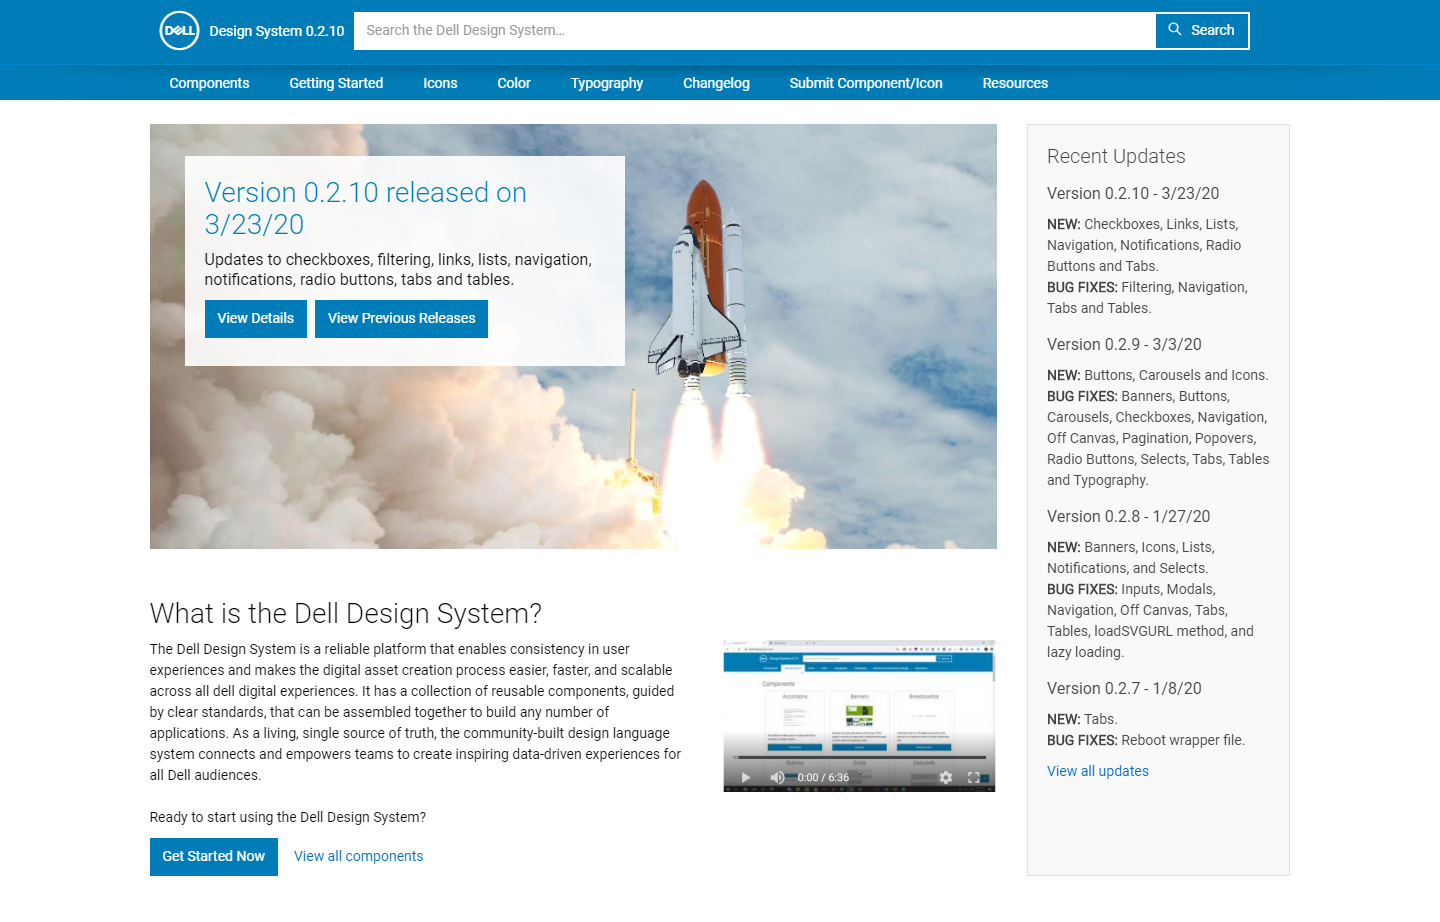Mute the video using the speaker icon
Screen dimensions: 1440x922
tap(777, 777)
